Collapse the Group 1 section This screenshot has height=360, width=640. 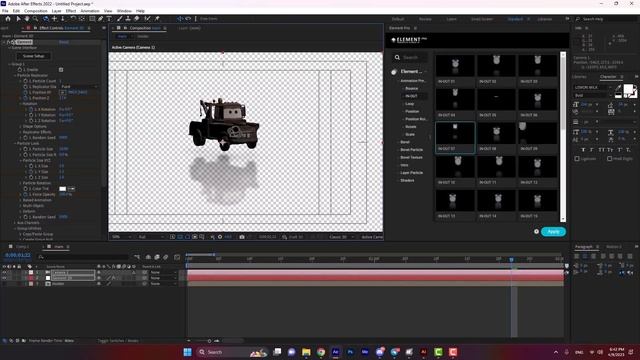pyautogui.click(x=10, y=64)
